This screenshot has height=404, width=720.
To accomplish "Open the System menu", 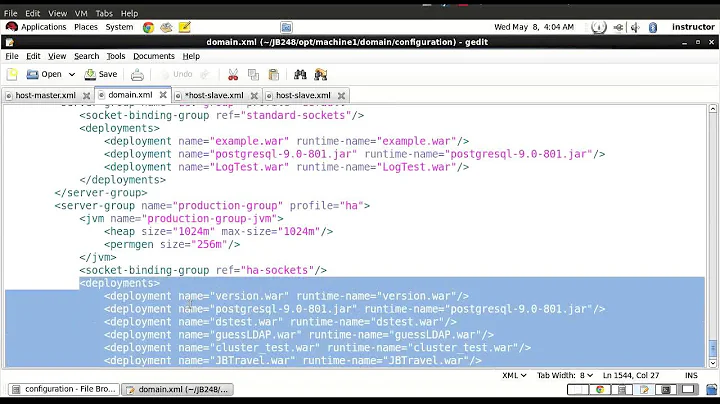I will click(x=119, y=27).
